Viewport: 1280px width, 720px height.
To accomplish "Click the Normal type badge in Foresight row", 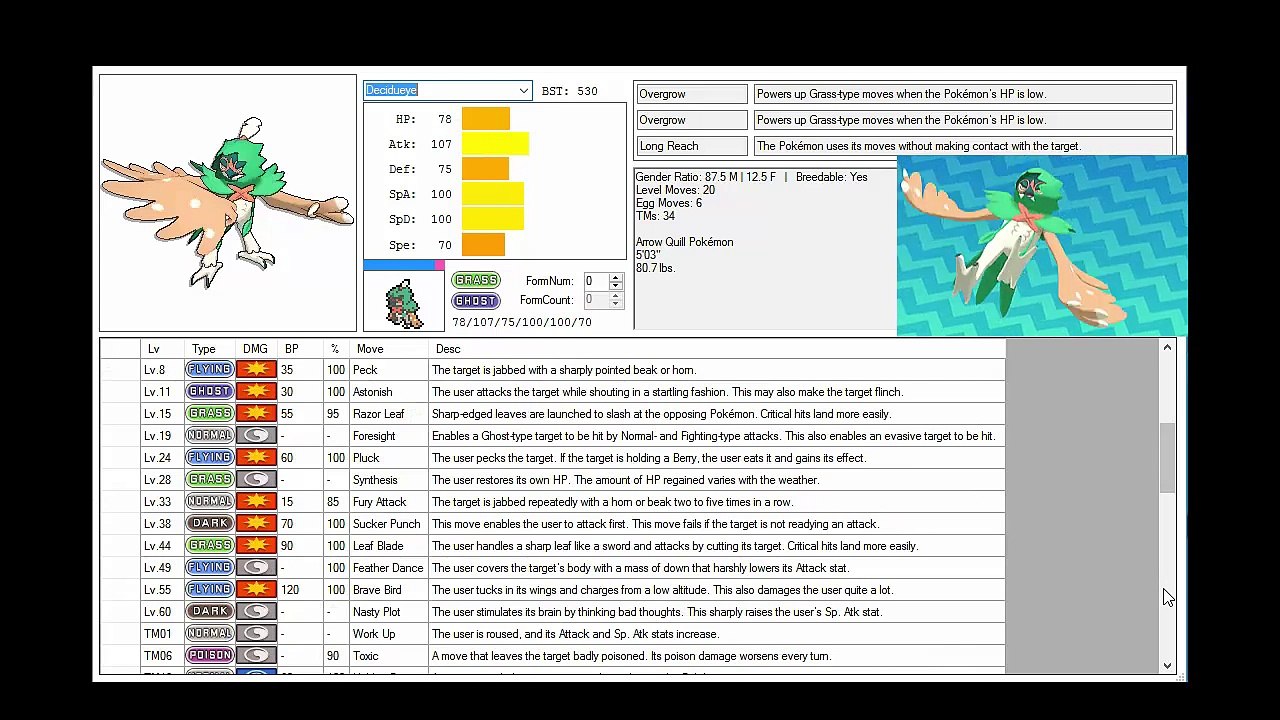I will point(209,436).
